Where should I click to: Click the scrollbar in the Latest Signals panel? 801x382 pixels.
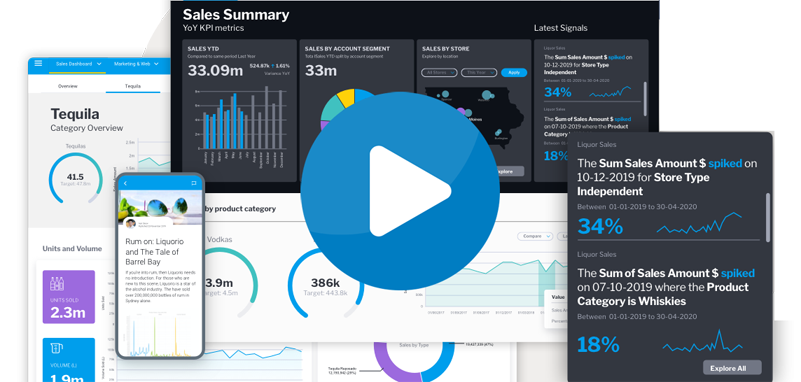pyautogui.click(x=645, y=98)
